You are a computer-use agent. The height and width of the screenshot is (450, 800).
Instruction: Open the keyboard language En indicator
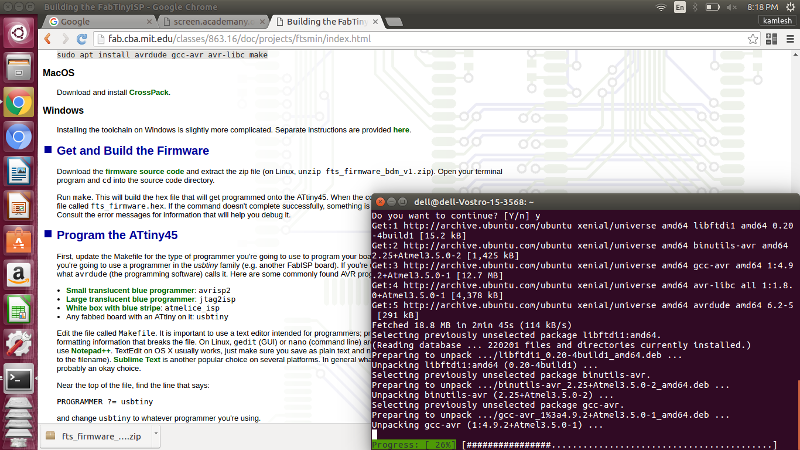pos(680,7)
